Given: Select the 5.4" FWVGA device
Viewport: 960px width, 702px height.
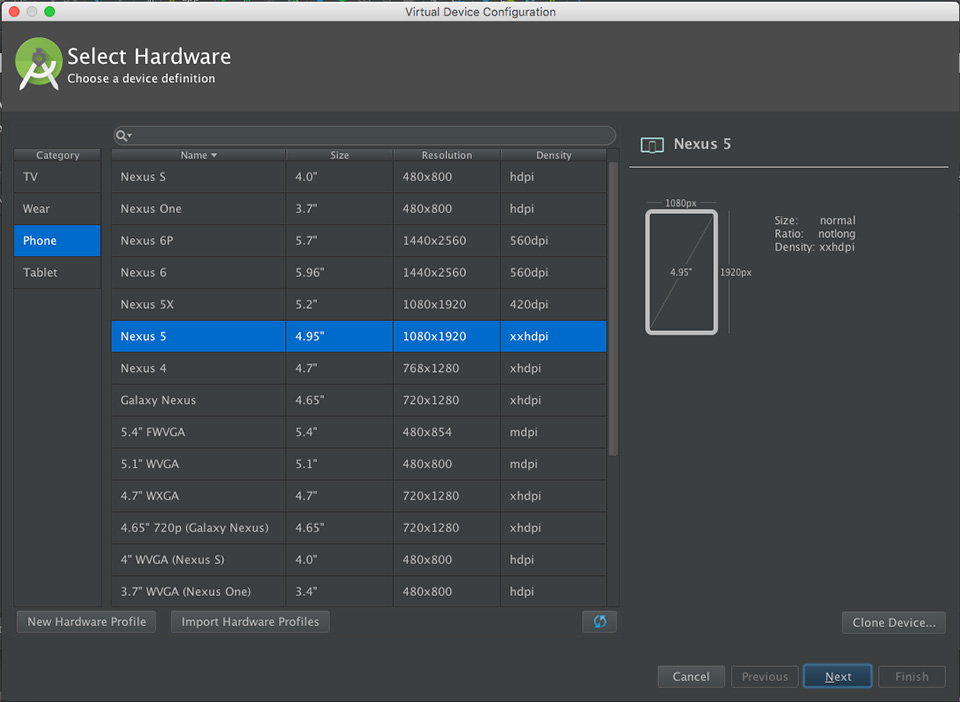Looking at the screenshot, I should click(x=359, y=432).
